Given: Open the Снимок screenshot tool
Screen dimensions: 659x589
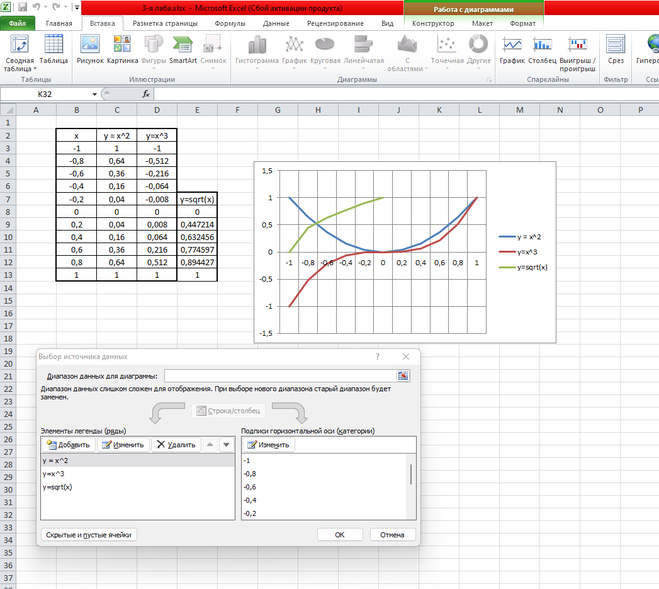Looking at the screenshot, I should [x=213, y=51].
